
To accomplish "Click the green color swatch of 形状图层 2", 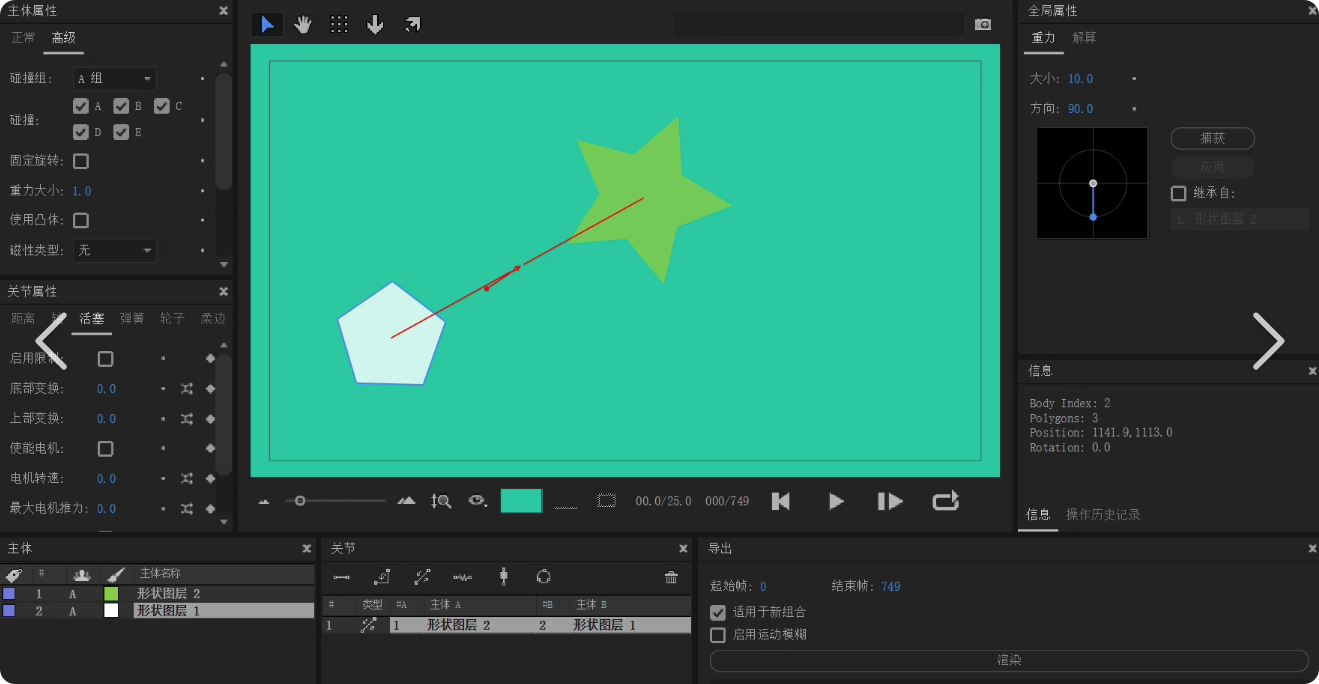I will click(x=111, y=594).
